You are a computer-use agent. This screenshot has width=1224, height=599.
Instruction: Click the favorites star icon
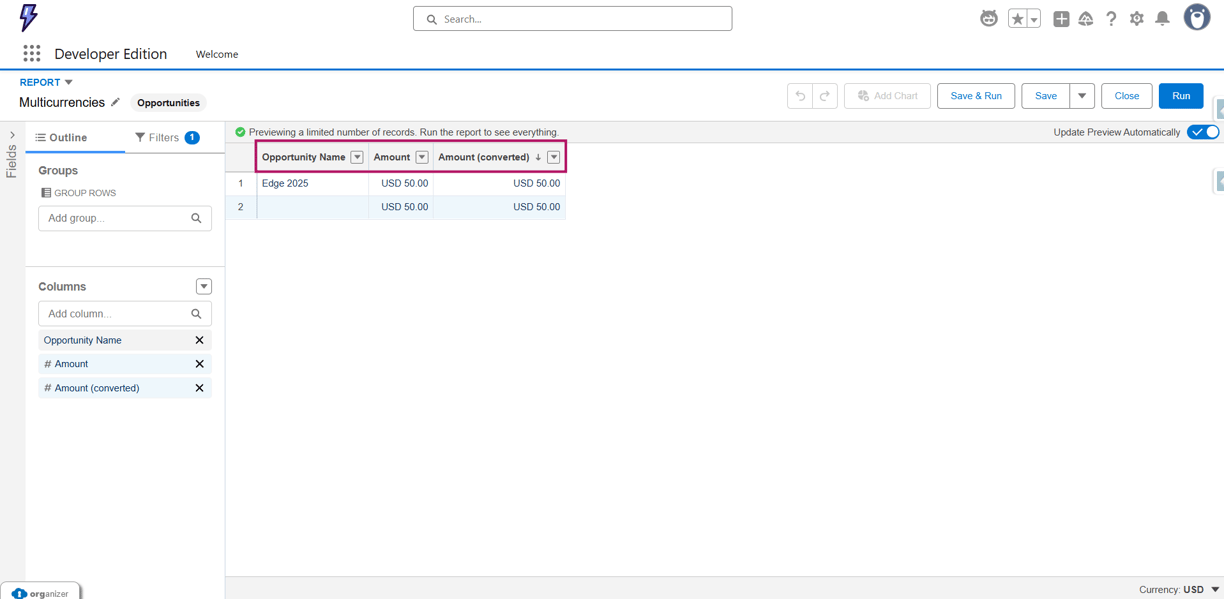pyautogui.click(x=1017, y=18)
